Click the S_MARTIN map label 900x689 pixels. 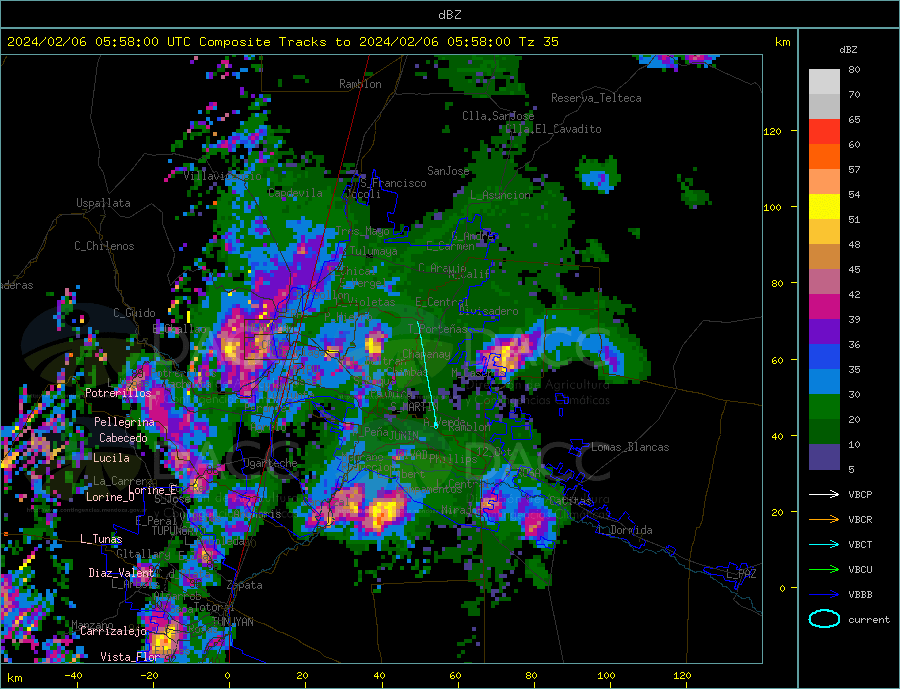pyautogui.click(x=414, y=407)
